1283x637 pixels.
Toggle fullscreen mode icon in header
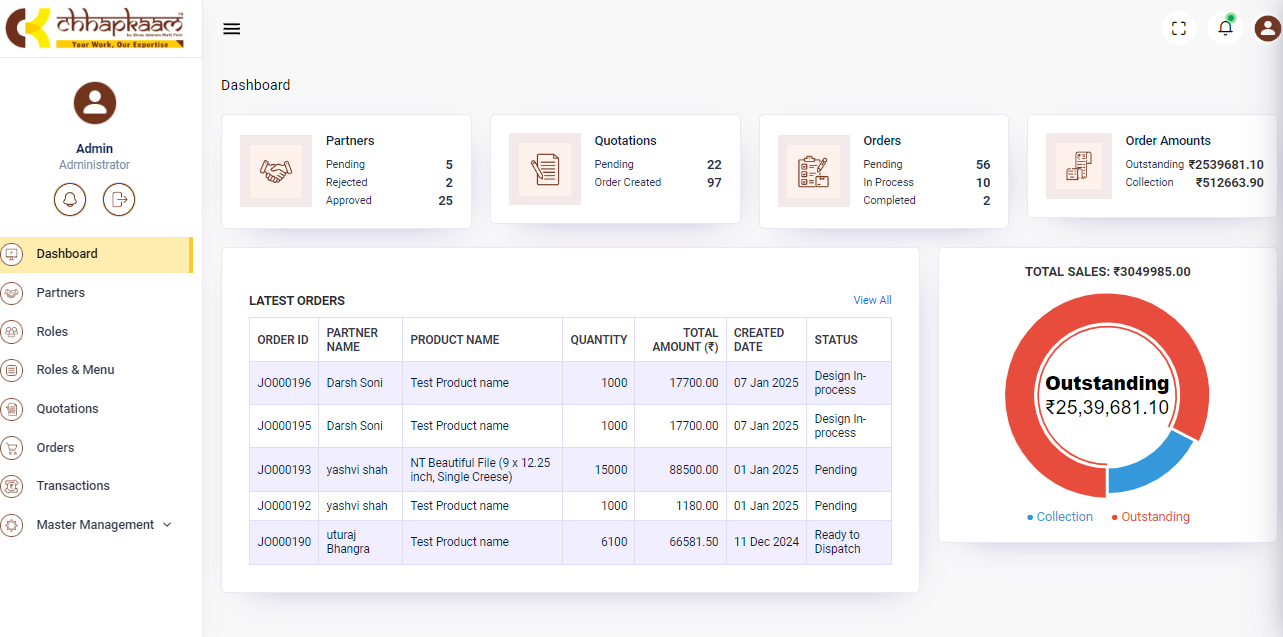[x=1178, y=29]
